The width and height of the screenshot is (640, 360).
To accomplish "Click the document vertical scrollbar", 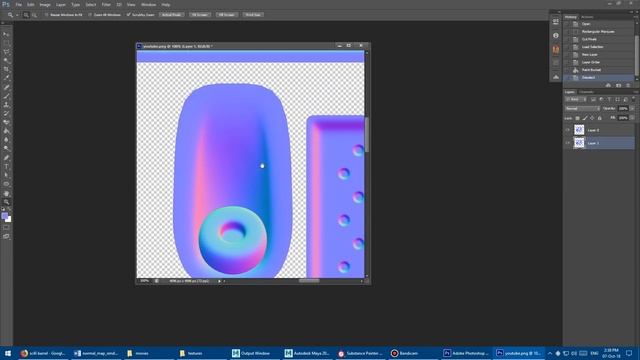I will pos(367,134).
